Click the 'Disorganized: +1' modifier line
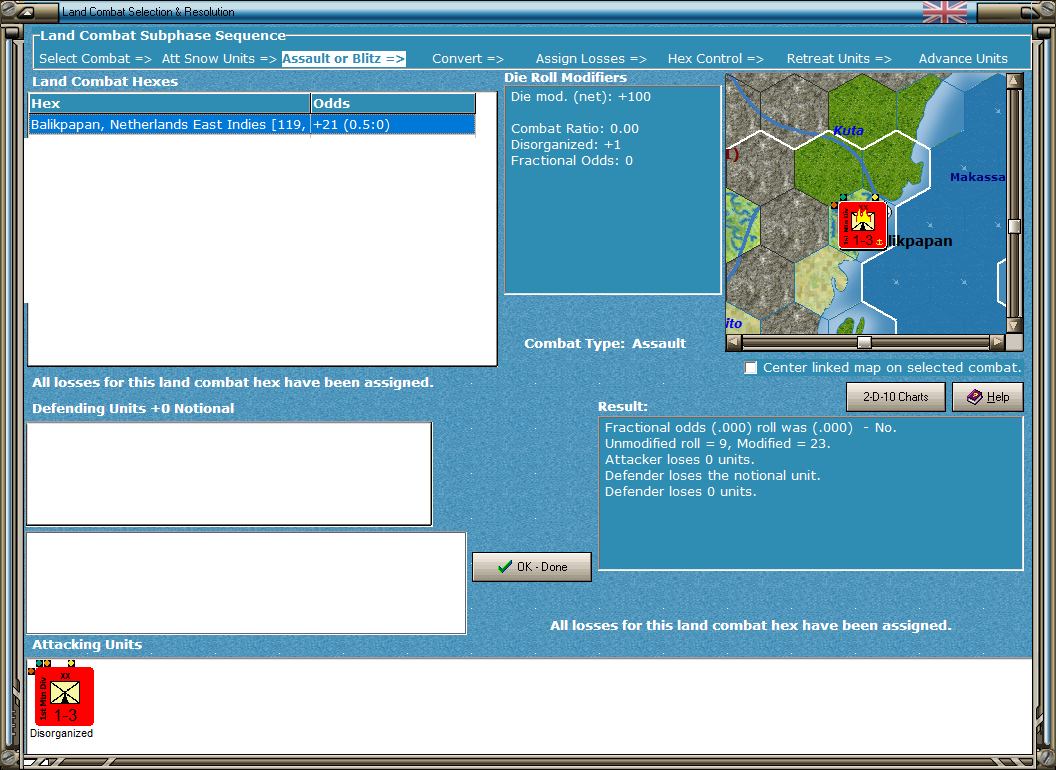This screenshot has height=770, width=1056. (566, 145)
